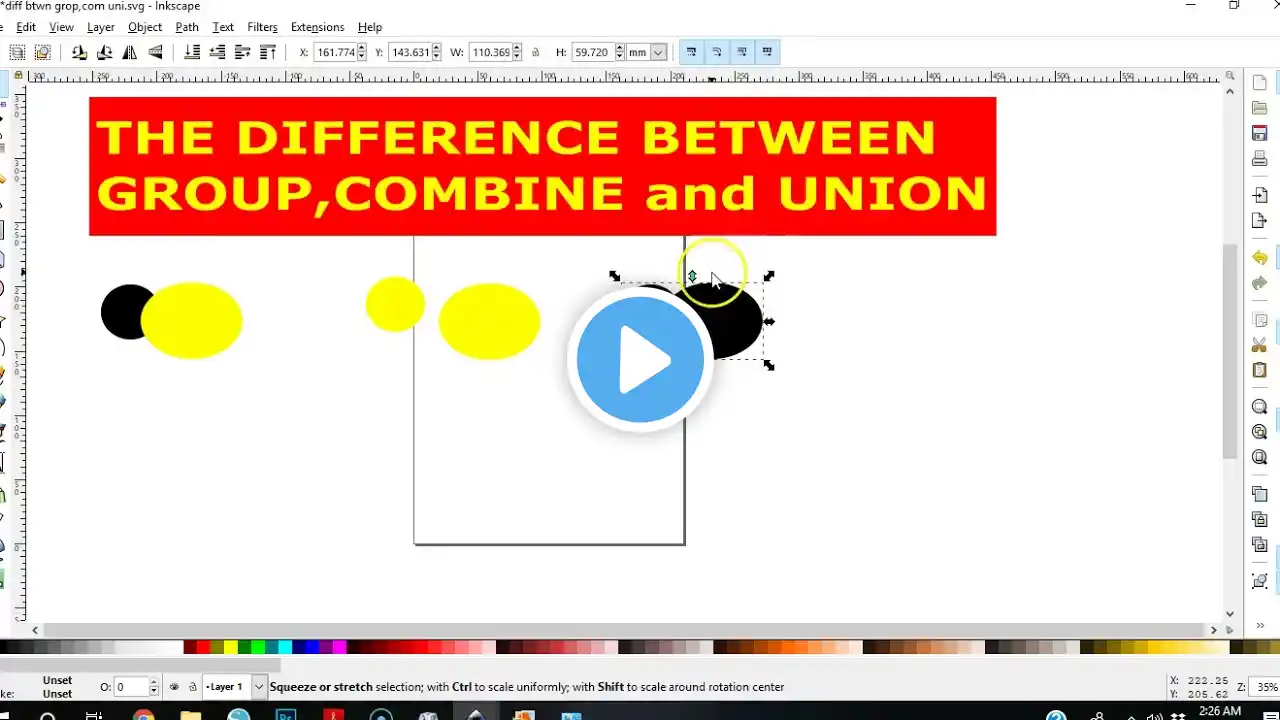
Task: Open the Path menu
Action: pos(186,27)
